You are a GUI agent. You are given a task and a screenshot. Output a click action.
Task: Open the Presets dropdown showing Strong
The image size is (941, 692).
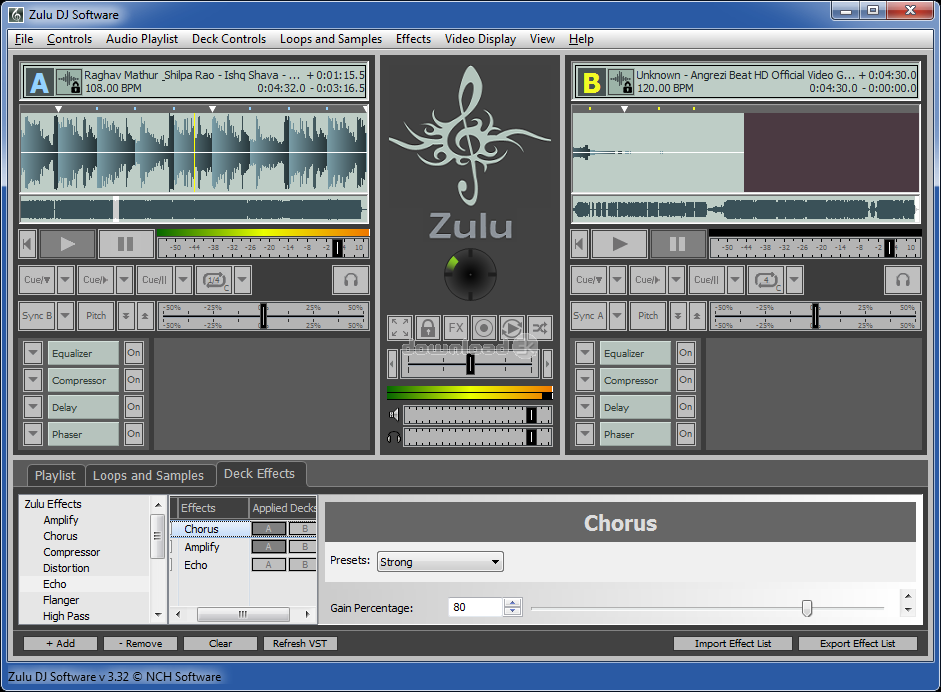440,562
